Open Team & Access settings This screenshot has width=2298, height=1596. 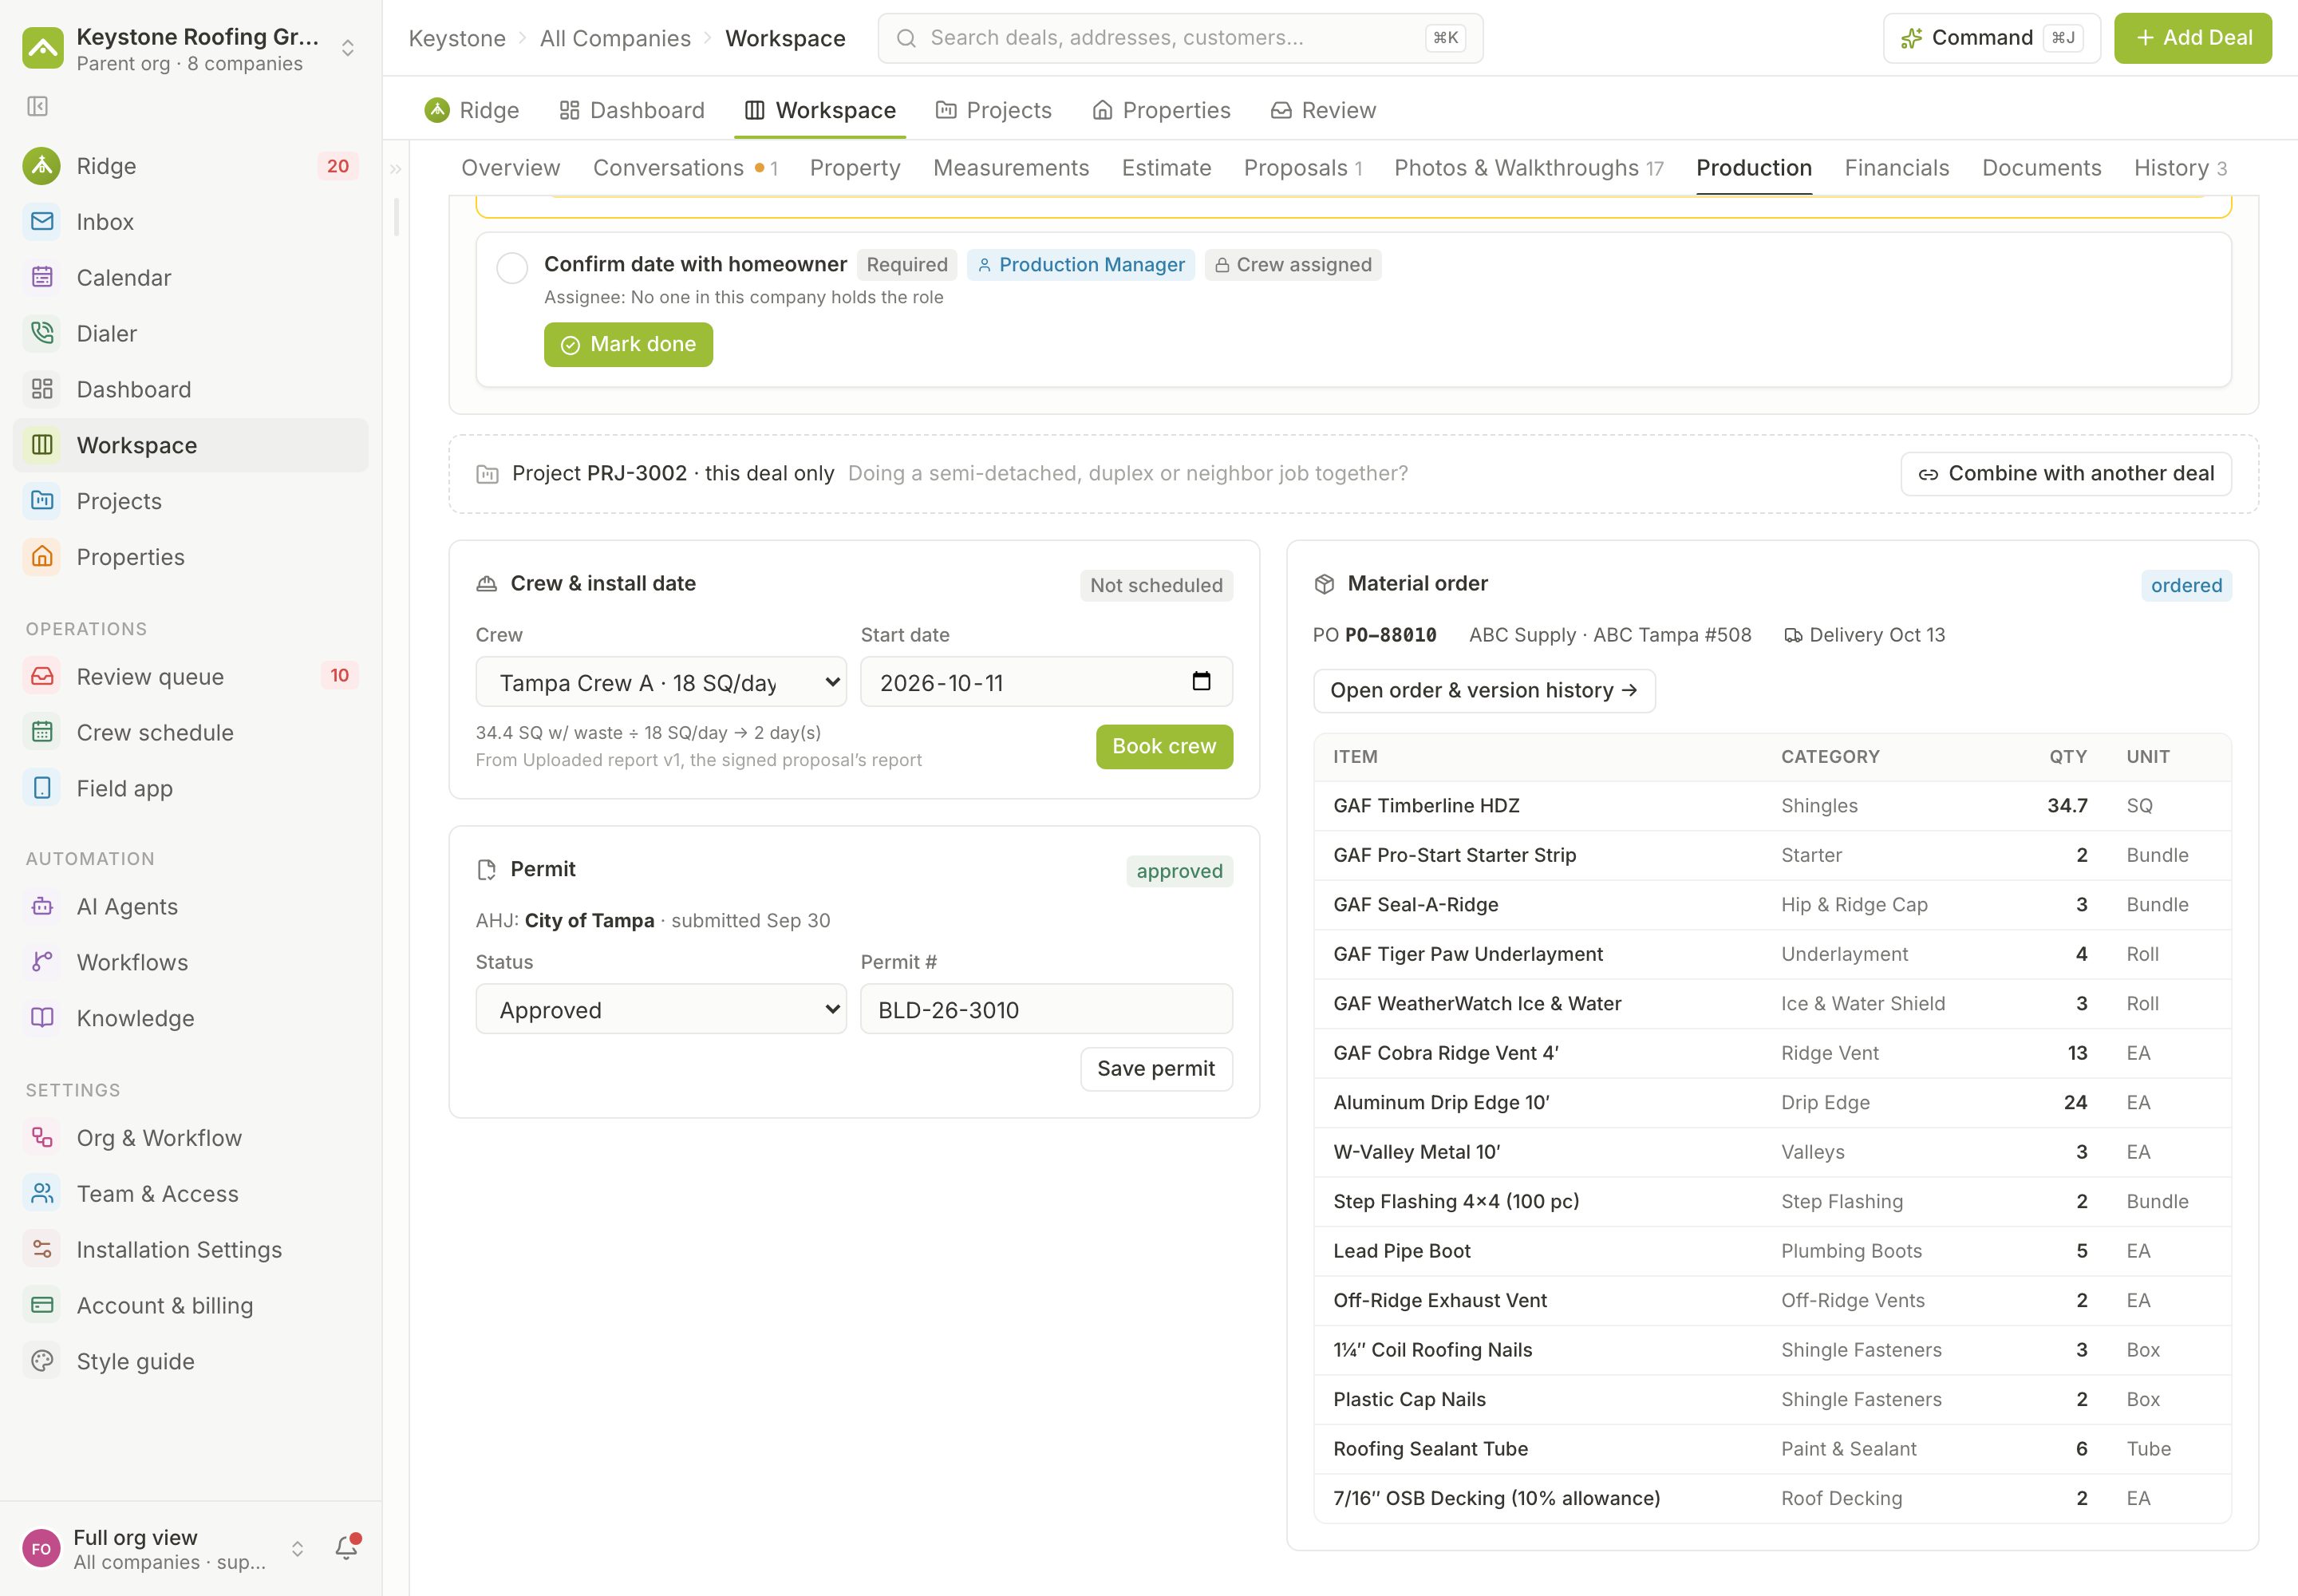pyautogui.click(x=190, y=1194)
